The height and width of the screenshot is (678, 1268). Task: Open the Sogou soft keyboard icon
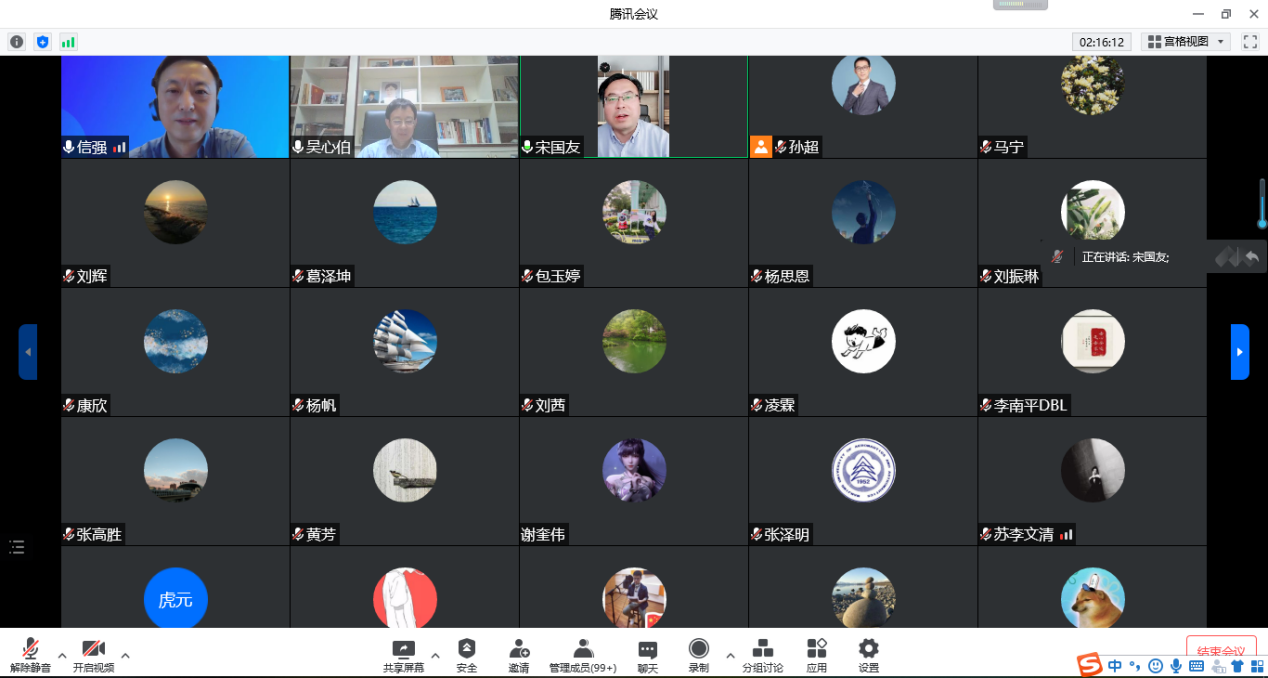click(1196, 666)
